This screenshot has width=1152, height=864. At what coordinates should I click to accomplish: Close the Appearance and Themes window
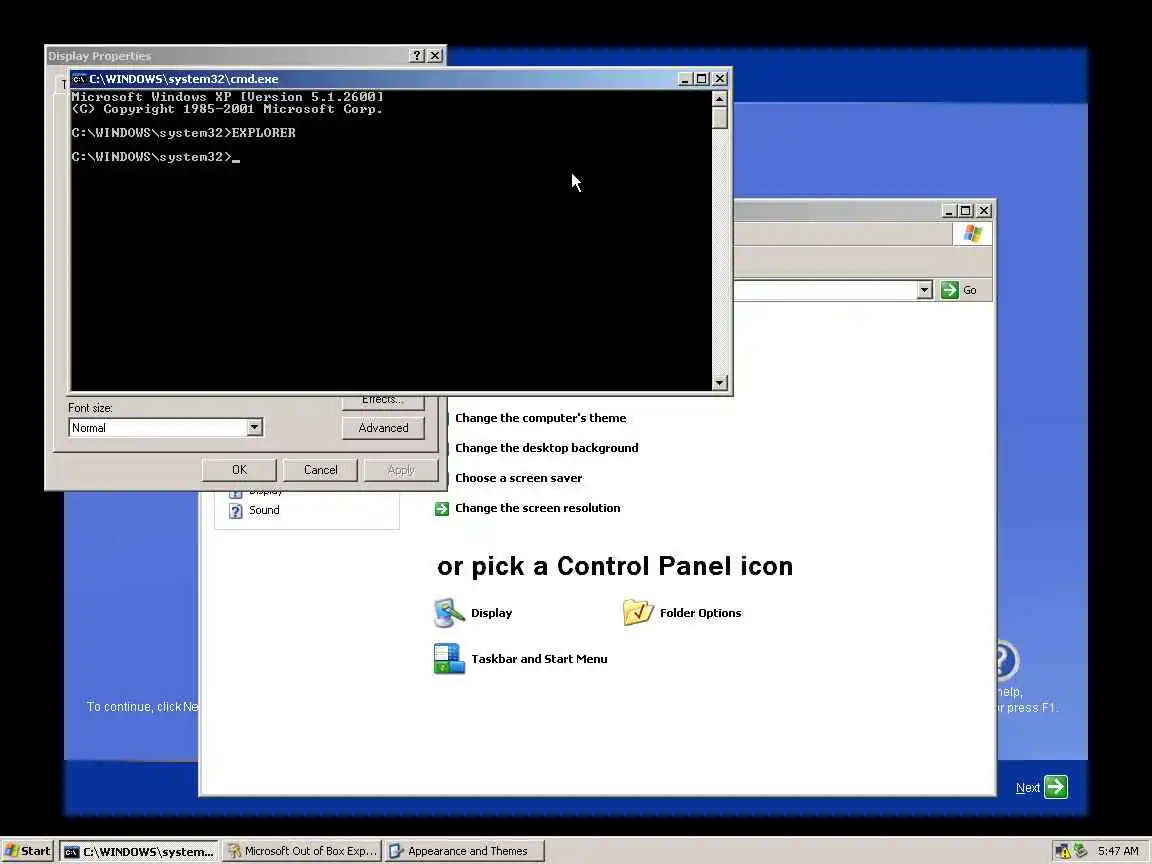(984, 211)
